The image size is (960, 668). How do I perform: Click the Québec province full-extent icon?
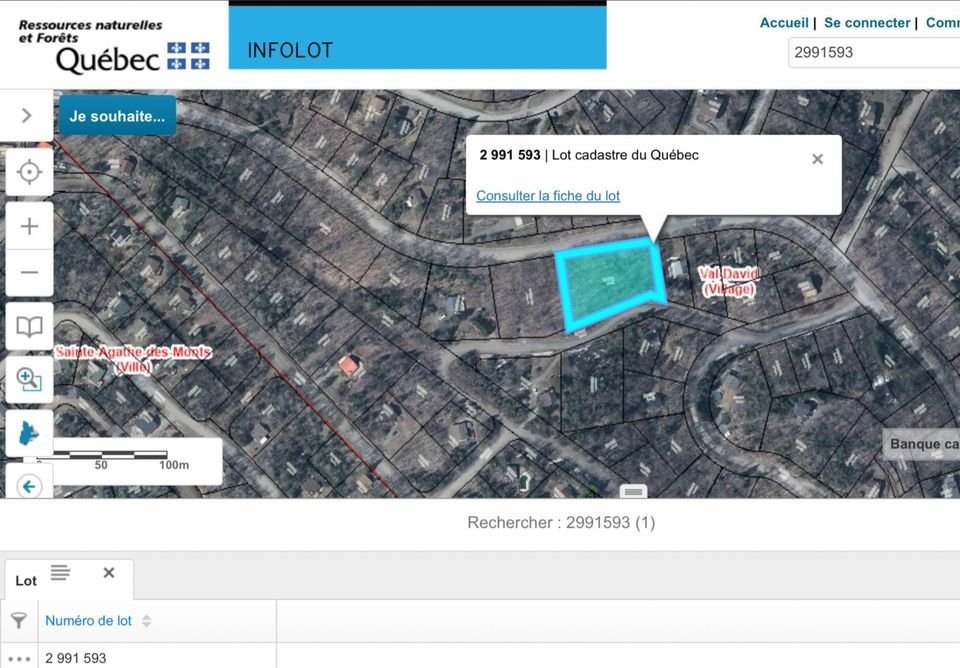(29, 435)
